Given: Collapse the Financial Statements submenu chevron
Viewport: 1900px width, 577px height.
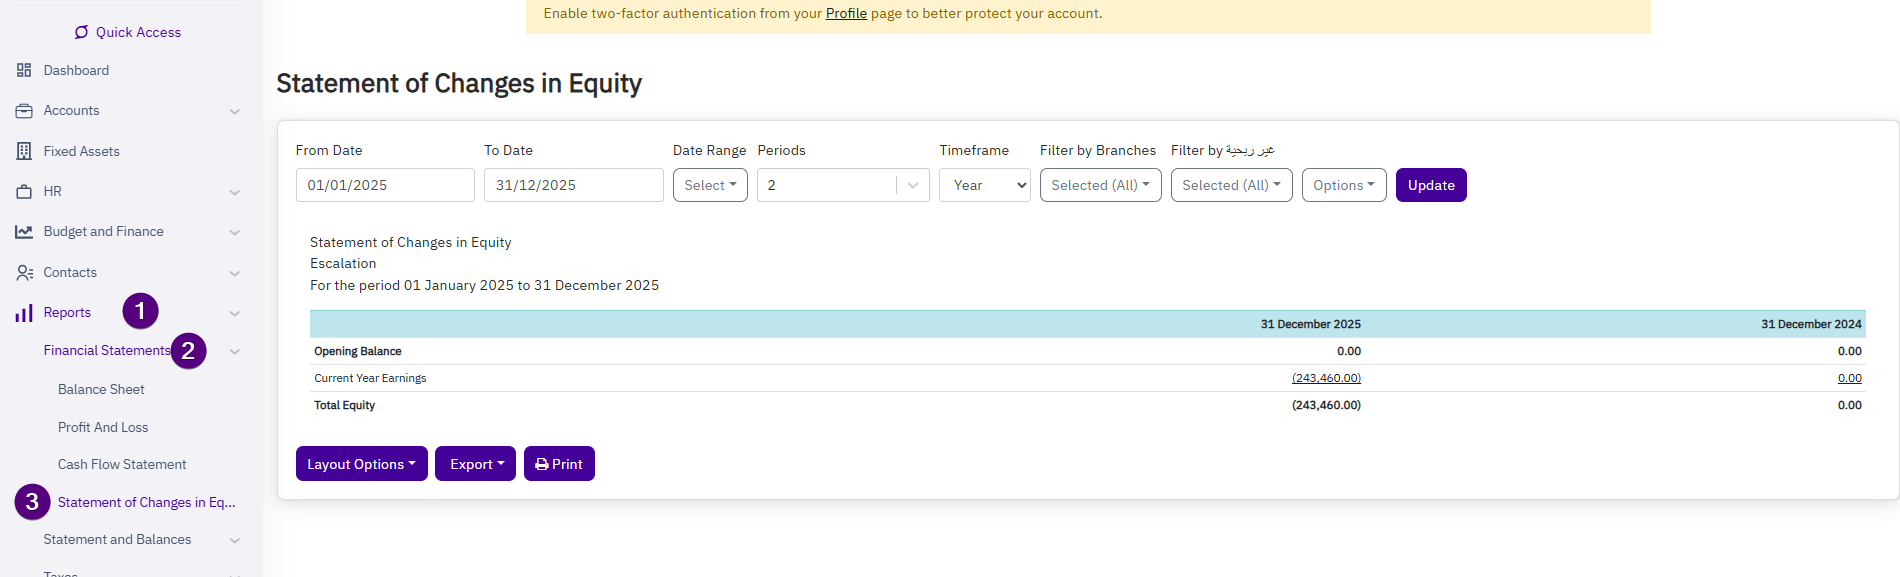Looking at the screenshot, I should point(235,351).
